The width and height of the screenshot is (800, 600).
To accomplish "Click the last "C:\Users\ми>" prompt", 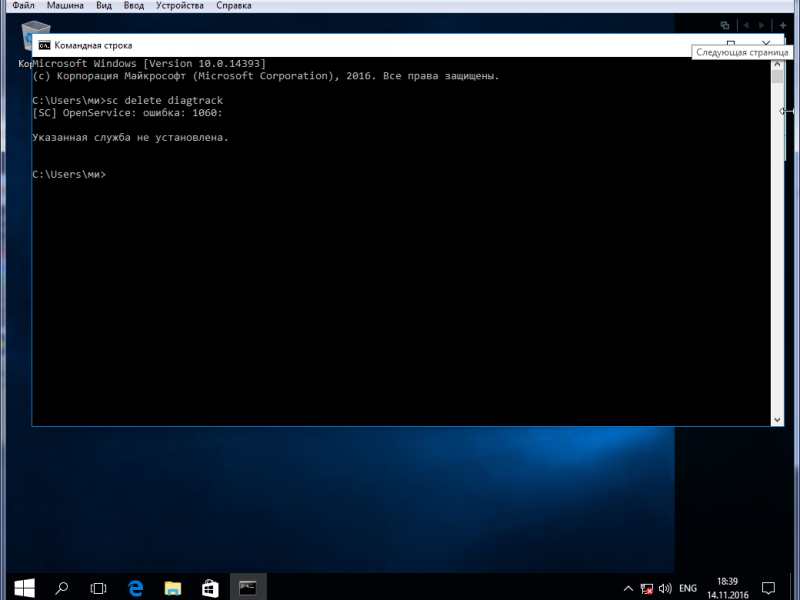I will pos(69,174).
